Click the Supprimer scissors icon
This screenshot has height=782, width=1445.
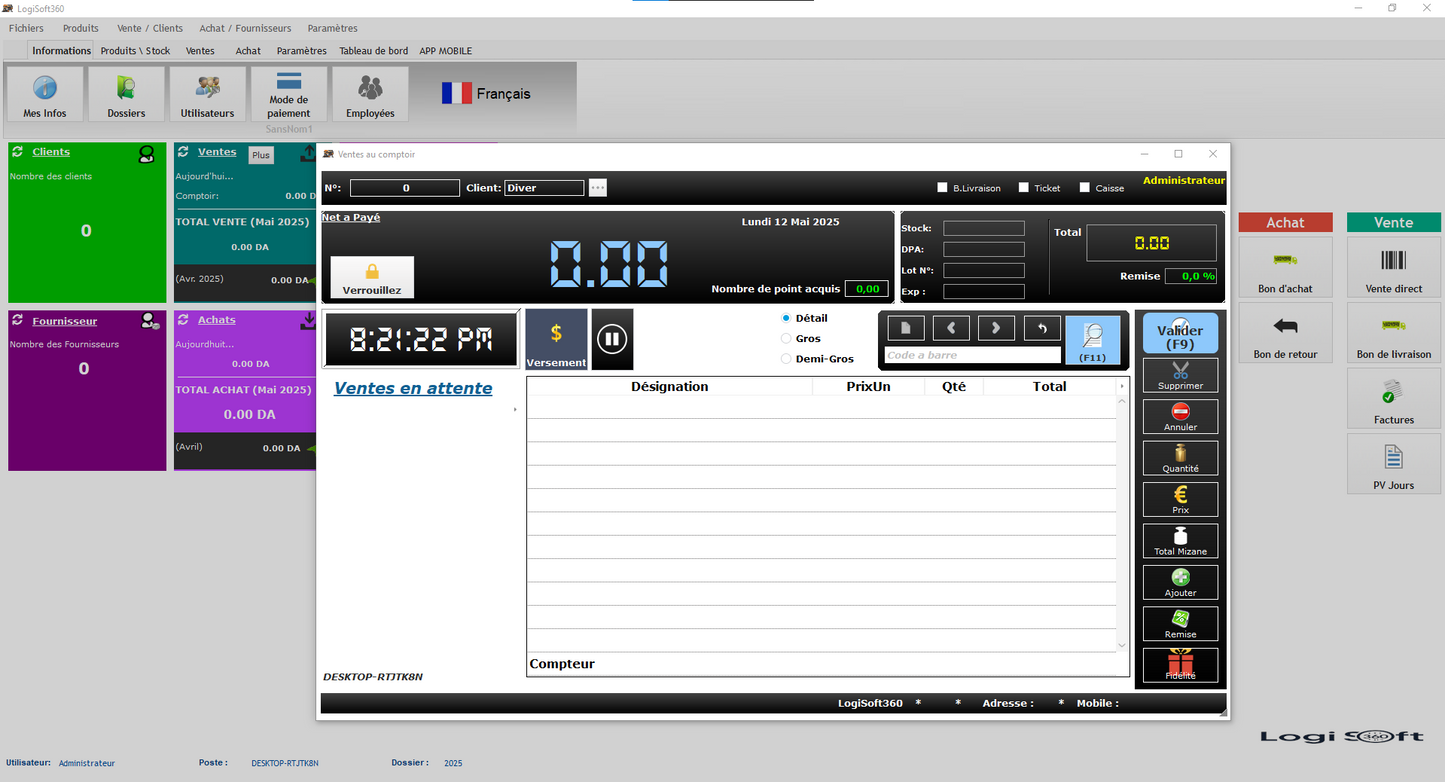tap(1180, 374)
